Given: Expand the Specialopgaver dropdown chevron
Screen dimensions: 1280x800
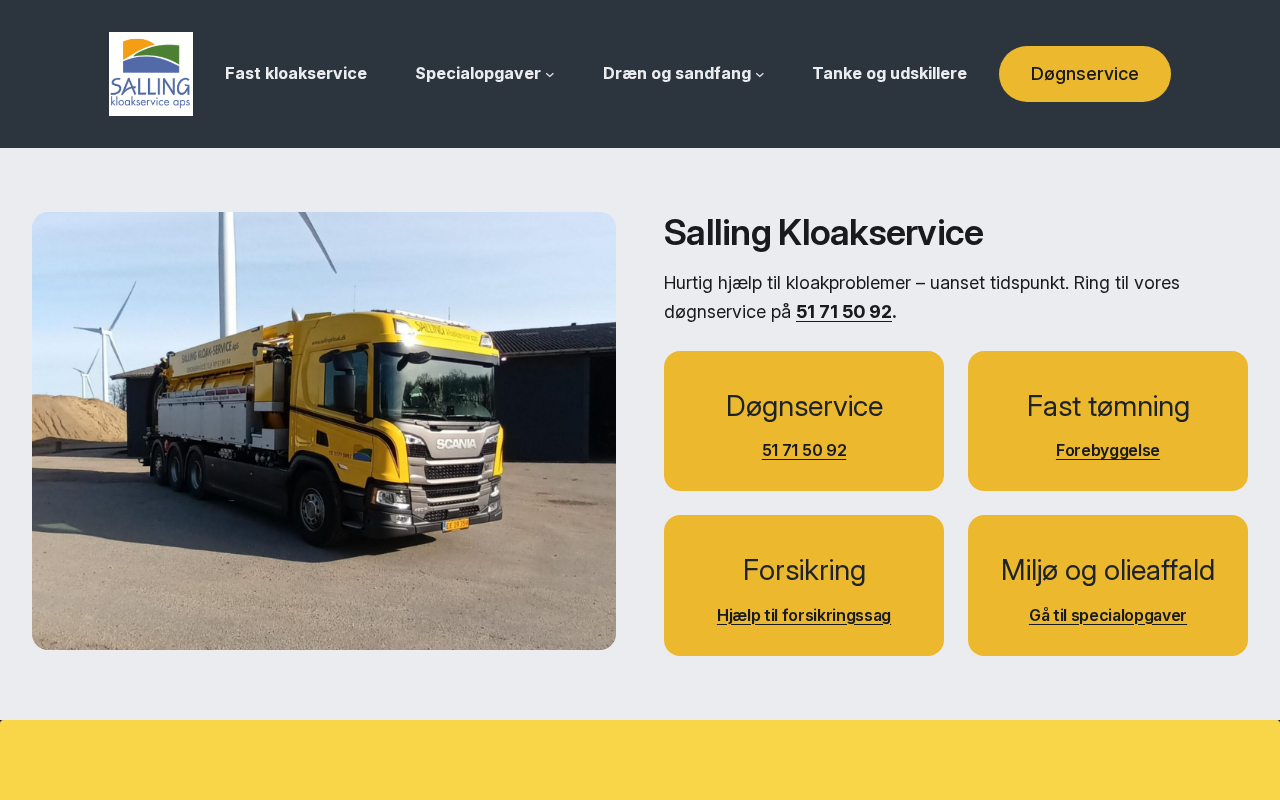Looking at the screenshot, I should click(550, 74).
